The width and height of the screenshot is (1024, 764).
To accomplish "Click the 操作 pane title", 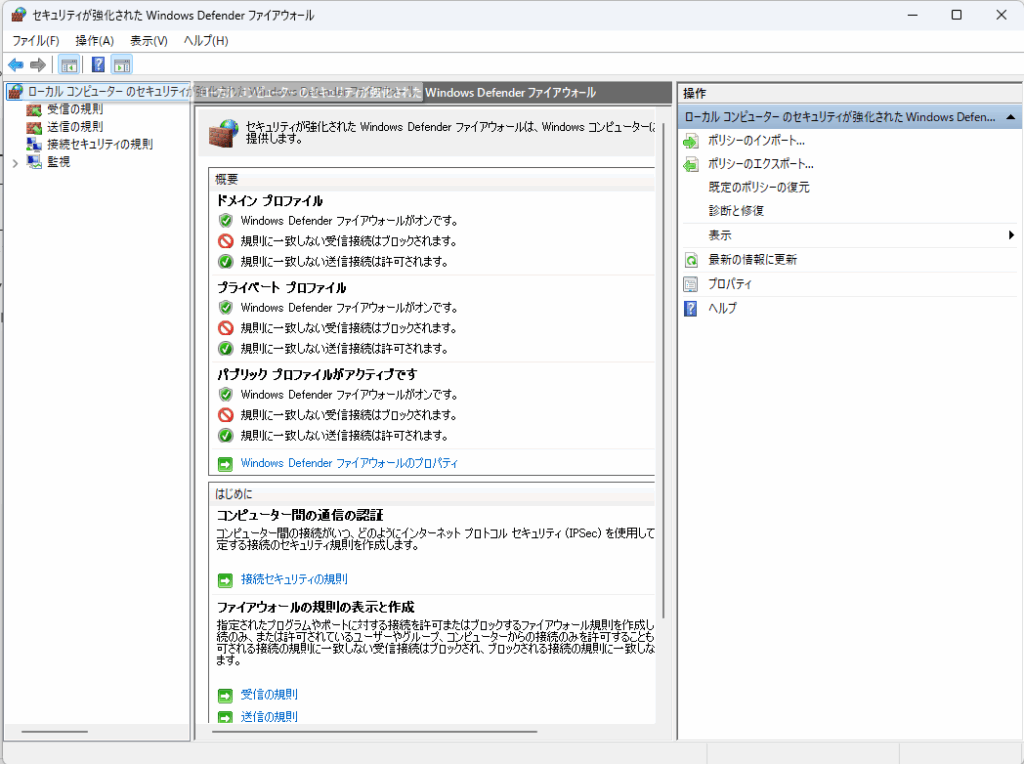I will 695,93.
